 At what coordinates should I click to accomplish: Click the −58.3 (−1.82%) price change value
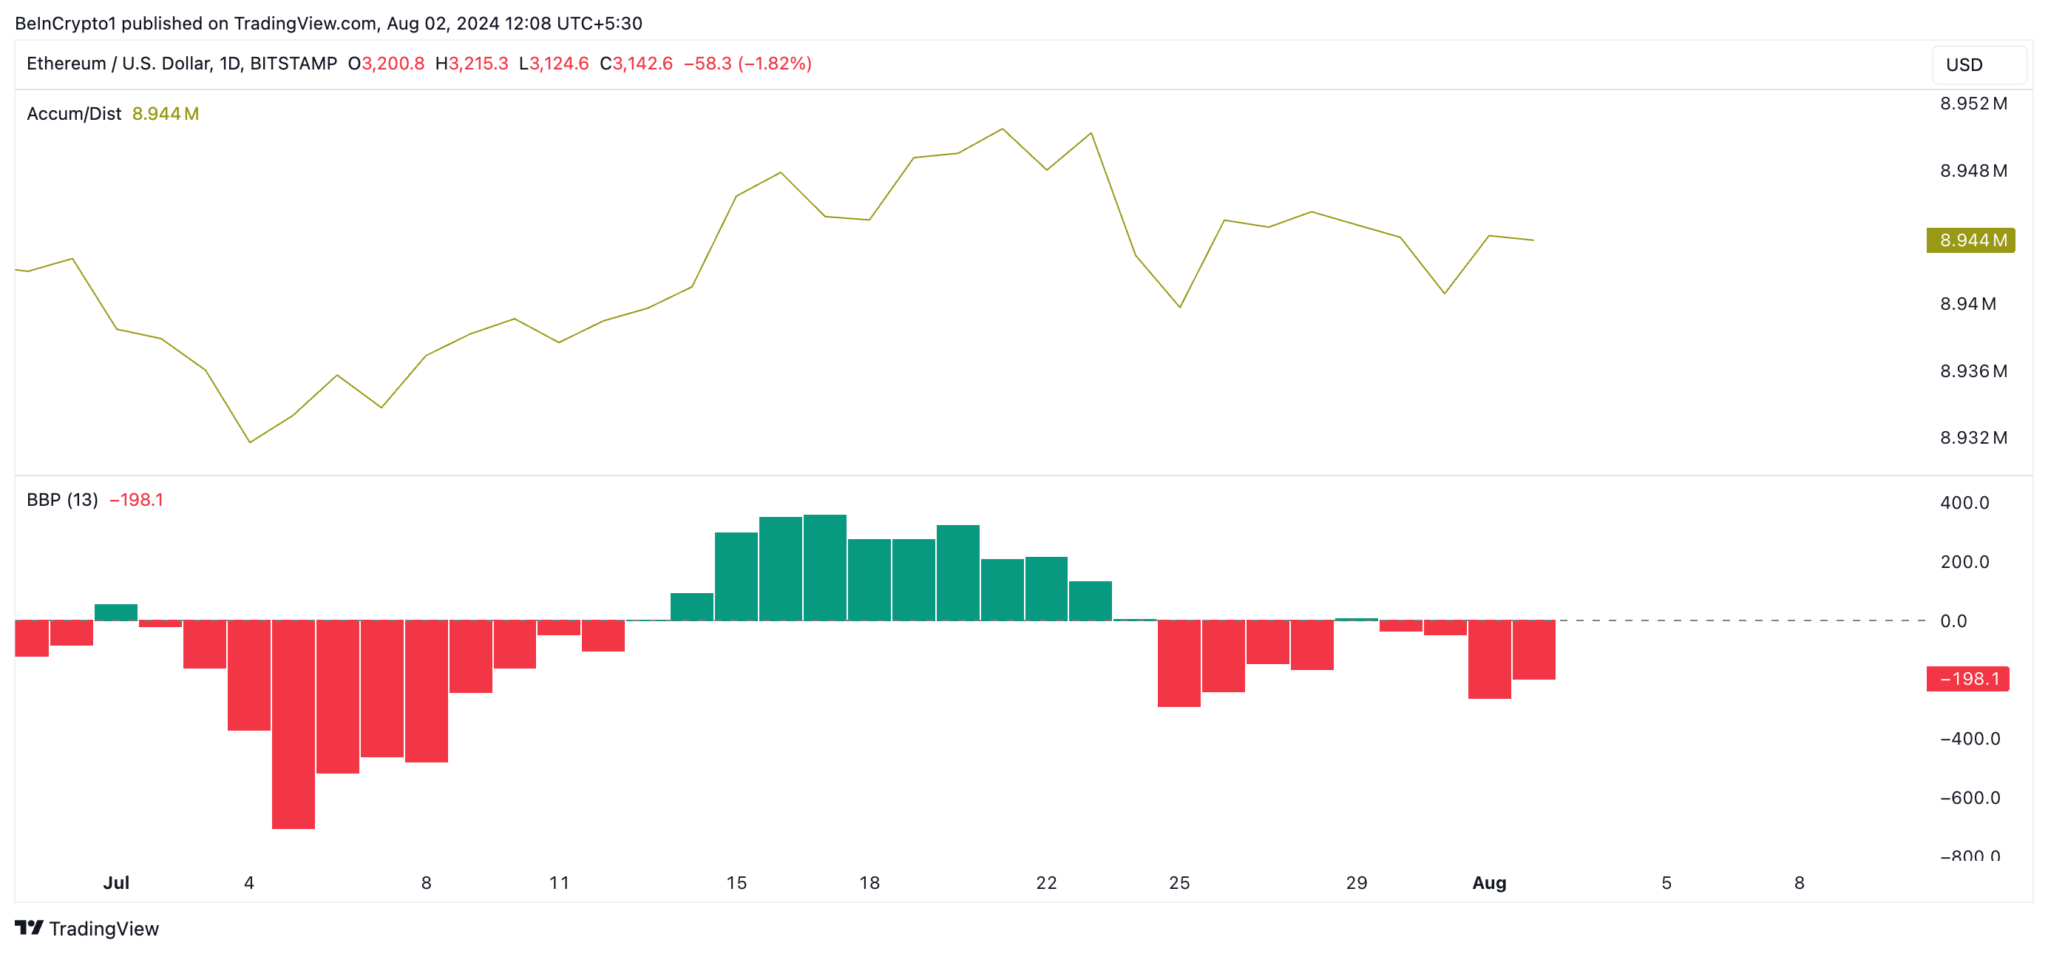point(747,64)
